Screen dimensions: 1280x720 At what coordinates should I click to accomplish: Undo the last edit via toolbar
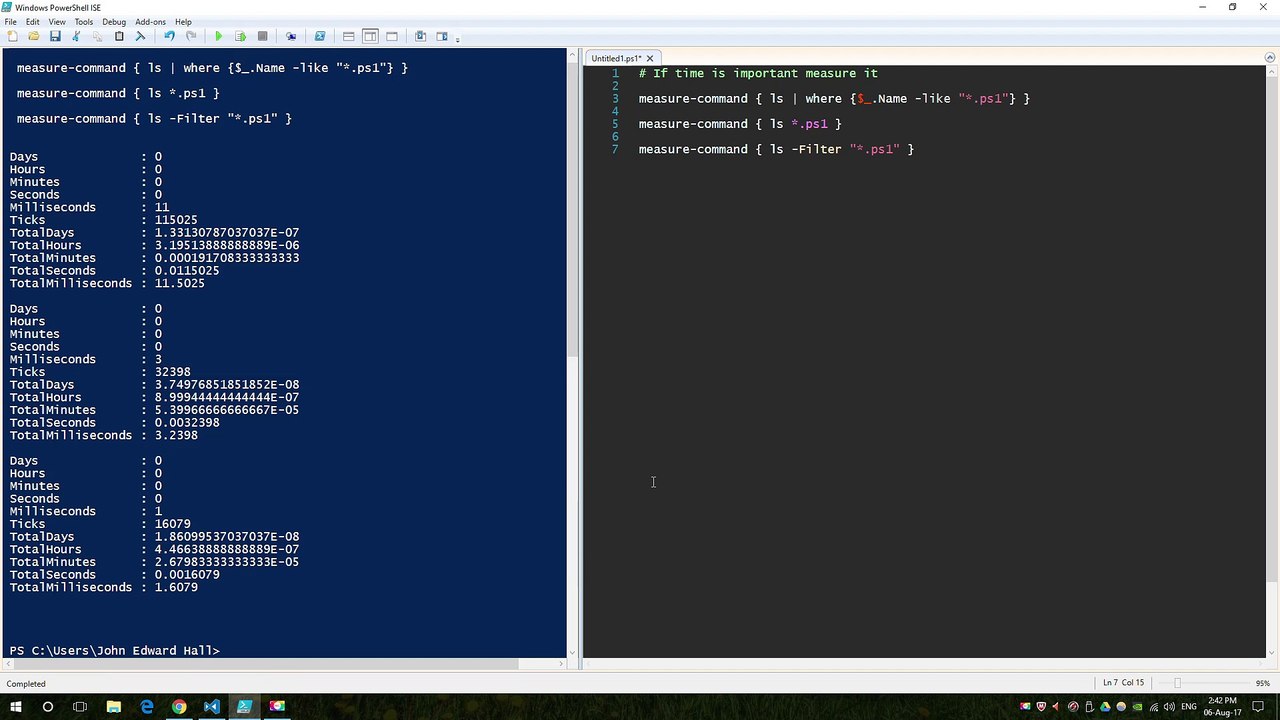click(x=169, y=36)
